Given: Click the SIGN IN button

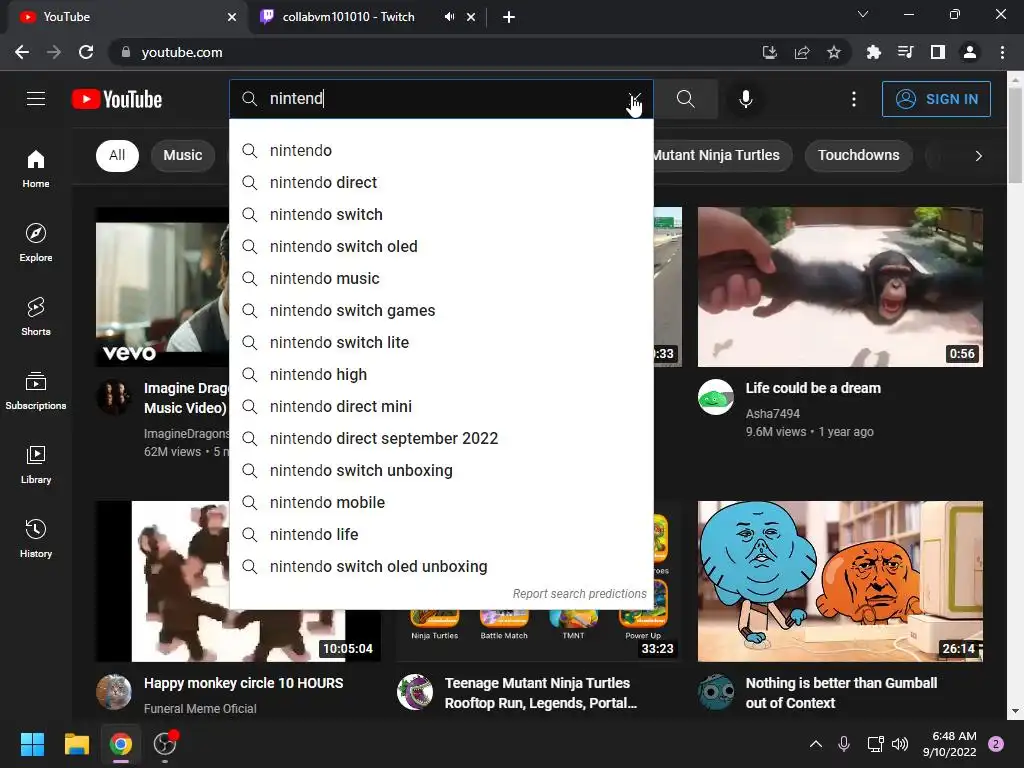Looking at the screenshot, I should click(936, 99).
